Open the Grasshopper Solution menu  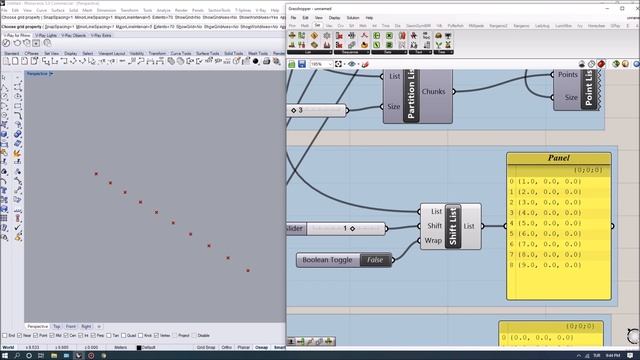coord(353,18)
